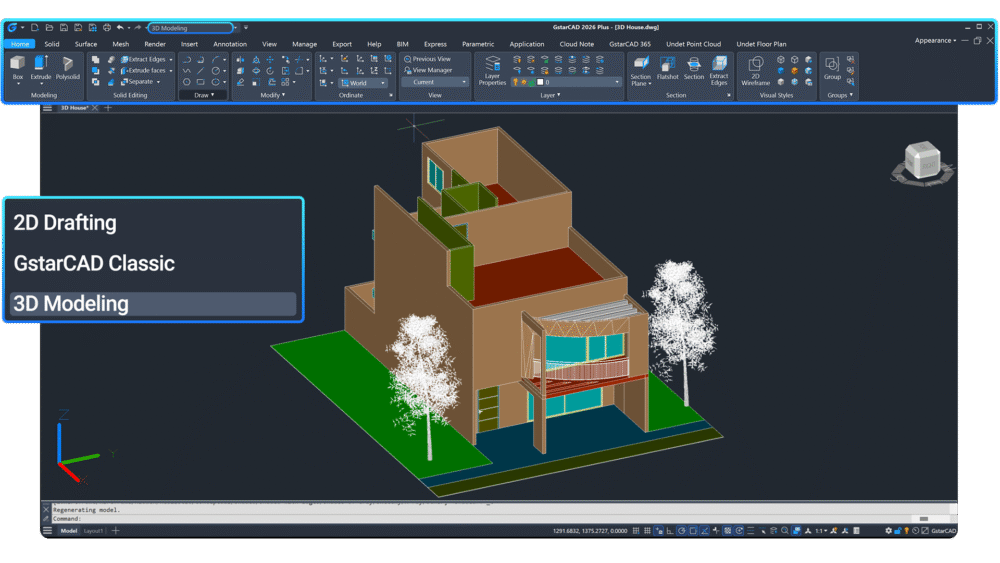Choose the Polysolid tool

click(68, 68)
